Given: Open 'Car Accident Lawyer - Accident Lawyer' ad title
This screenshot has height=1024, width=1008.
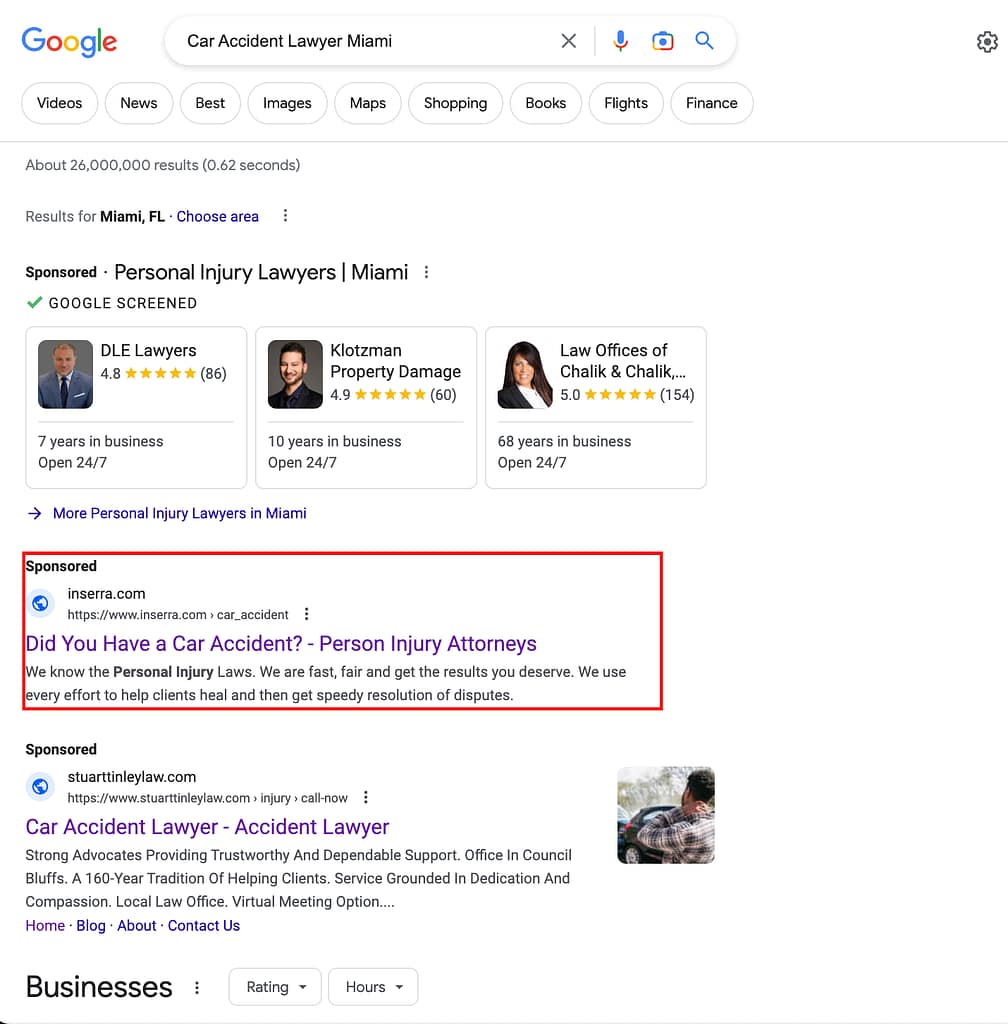Looking at the screenshot, I should [207, 827].
